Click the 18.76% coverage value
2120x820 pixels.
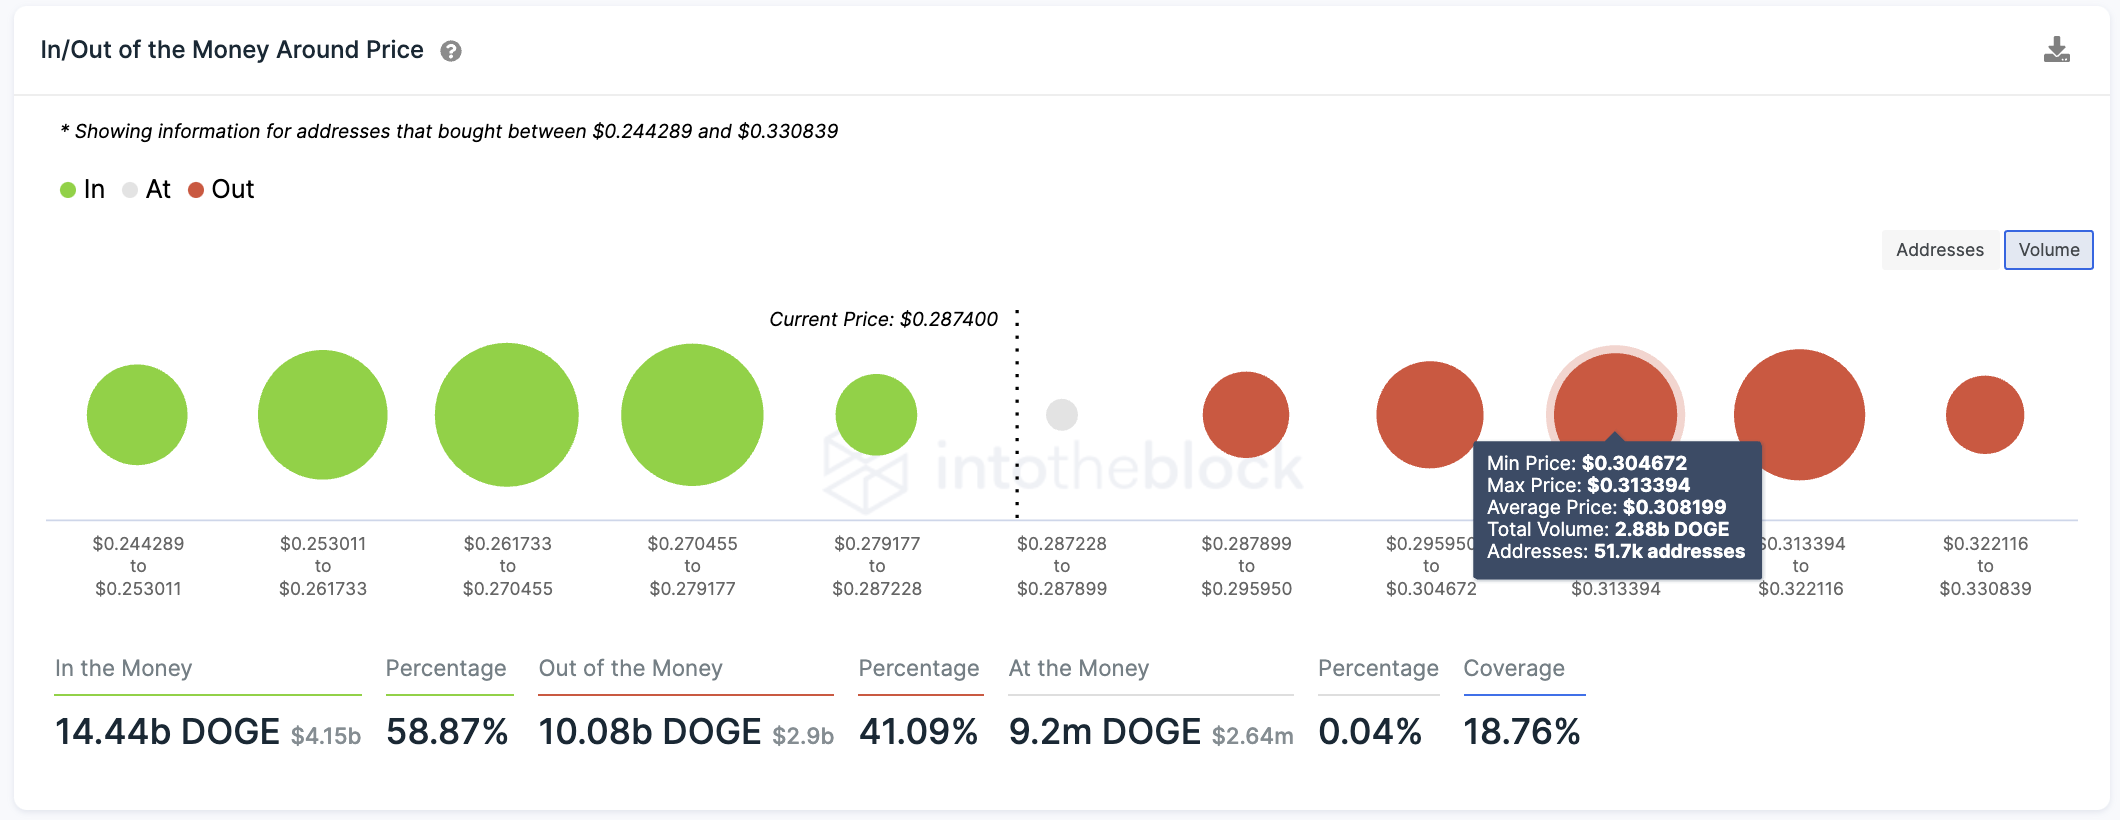click(x=1522, y=732)
